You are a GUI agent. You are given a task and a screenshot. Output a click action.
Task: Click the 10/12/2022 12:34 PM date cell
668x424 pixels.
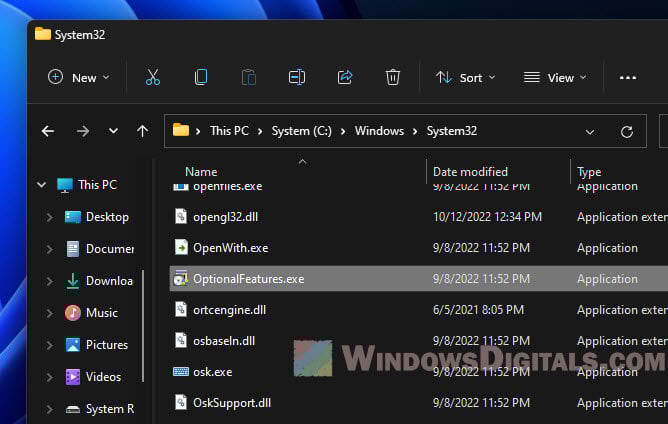(487, 217)
